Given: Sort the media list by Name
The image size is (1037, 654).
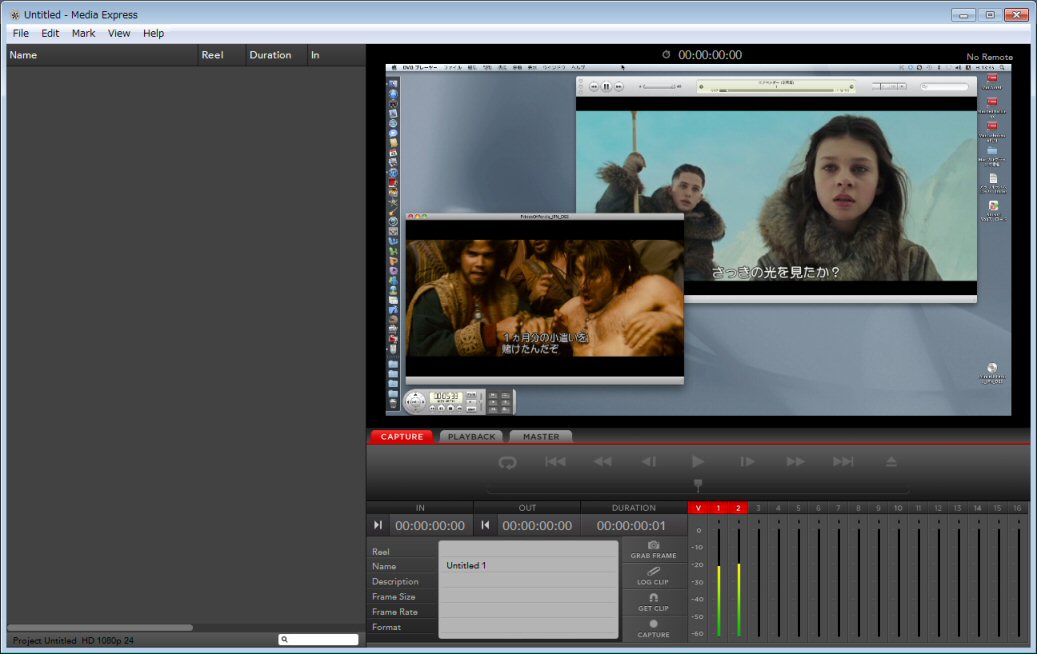Looking at the screenshot, I should pos(102,55).
